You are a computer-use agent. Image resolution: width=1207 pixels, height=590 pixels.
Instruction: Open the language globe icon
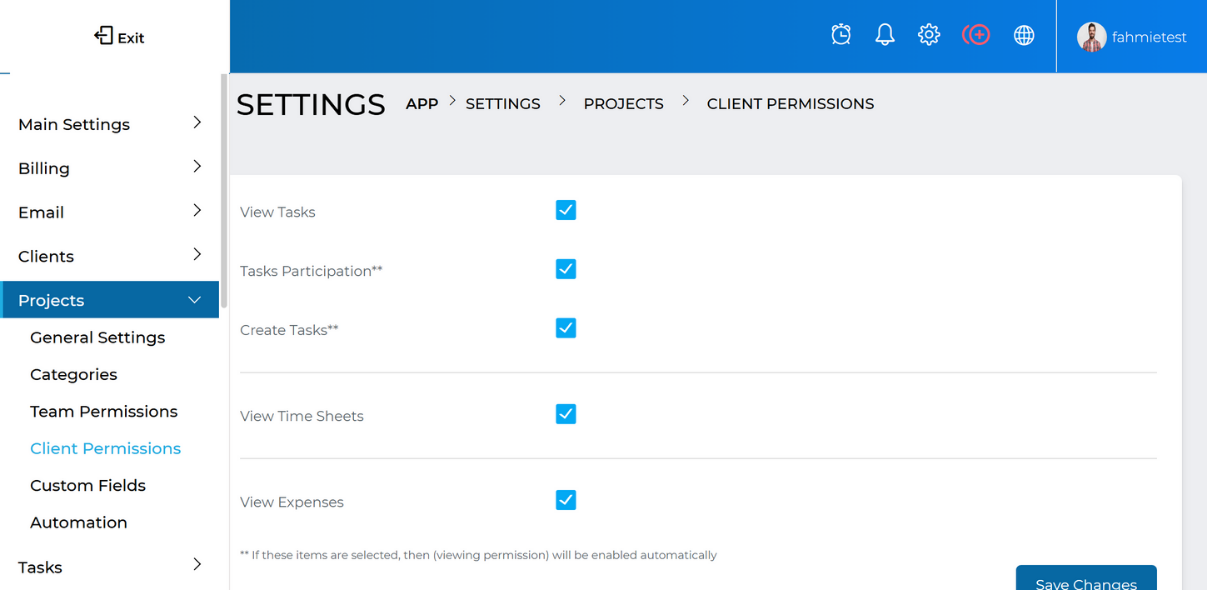point(1024,35)
